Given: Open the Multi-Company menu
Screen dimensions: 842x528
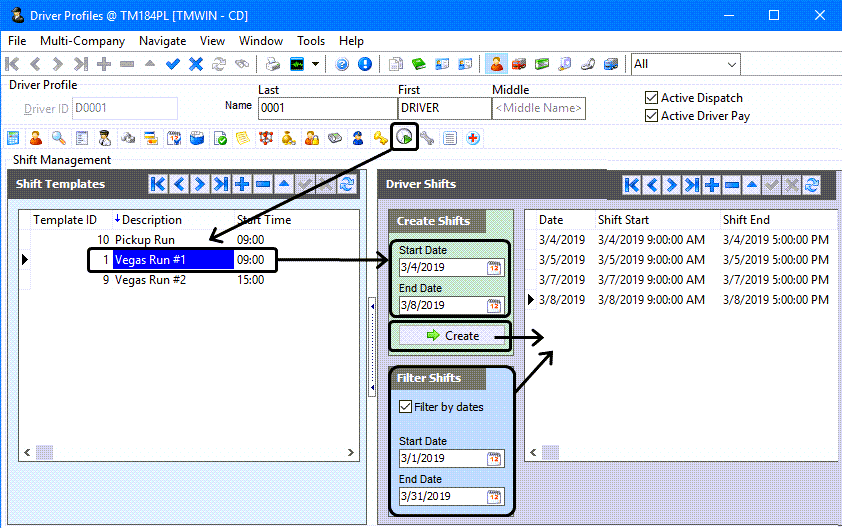Looking at the screenshot, I should tap(82, 41).
